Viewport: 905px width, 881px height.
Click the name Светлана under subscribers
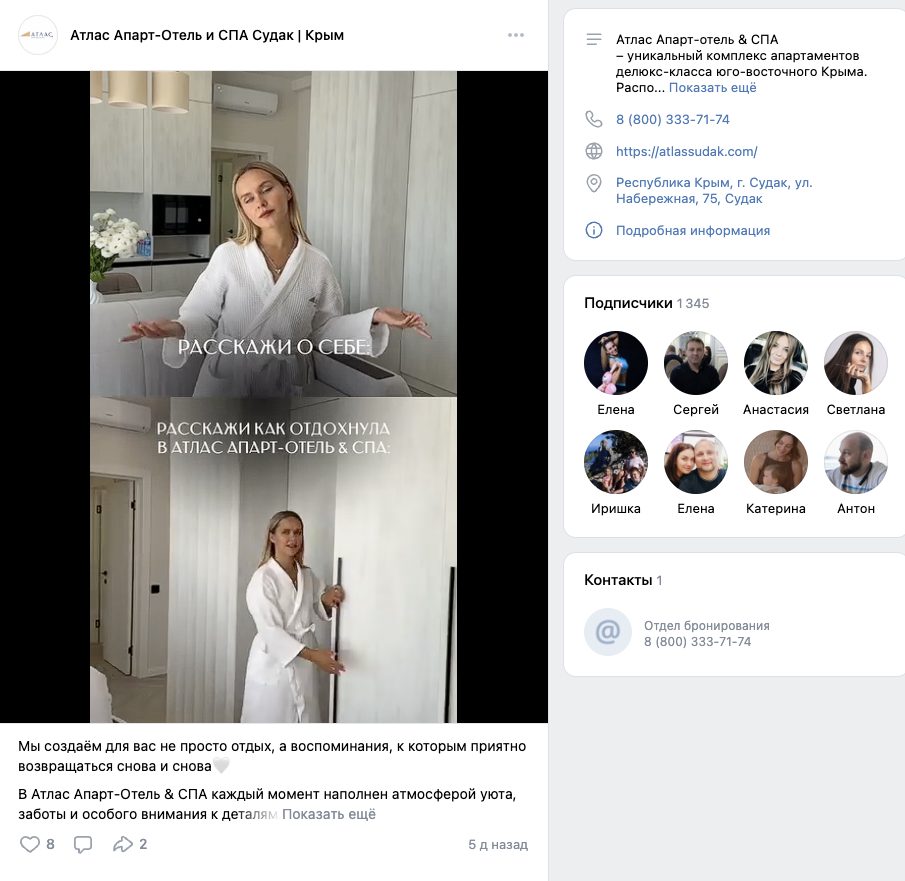855,409
